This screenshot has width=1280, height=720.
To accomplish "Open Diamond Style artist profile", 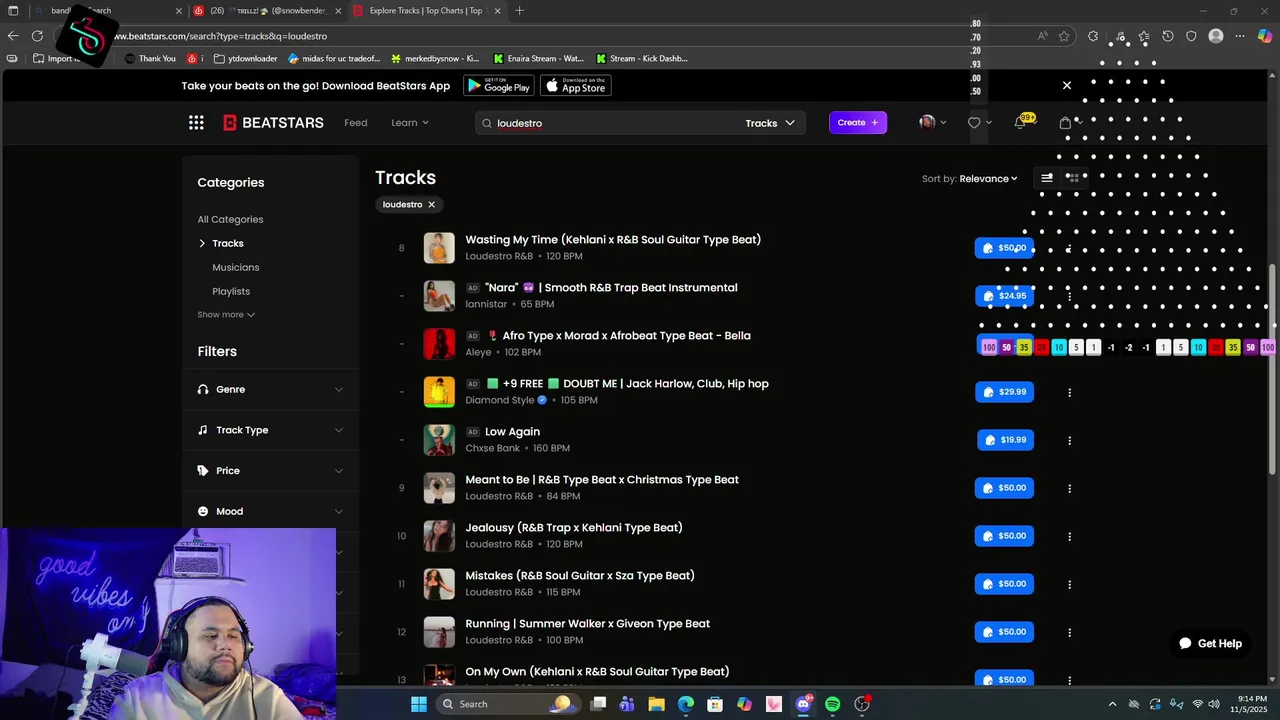I will pos(500,400).
